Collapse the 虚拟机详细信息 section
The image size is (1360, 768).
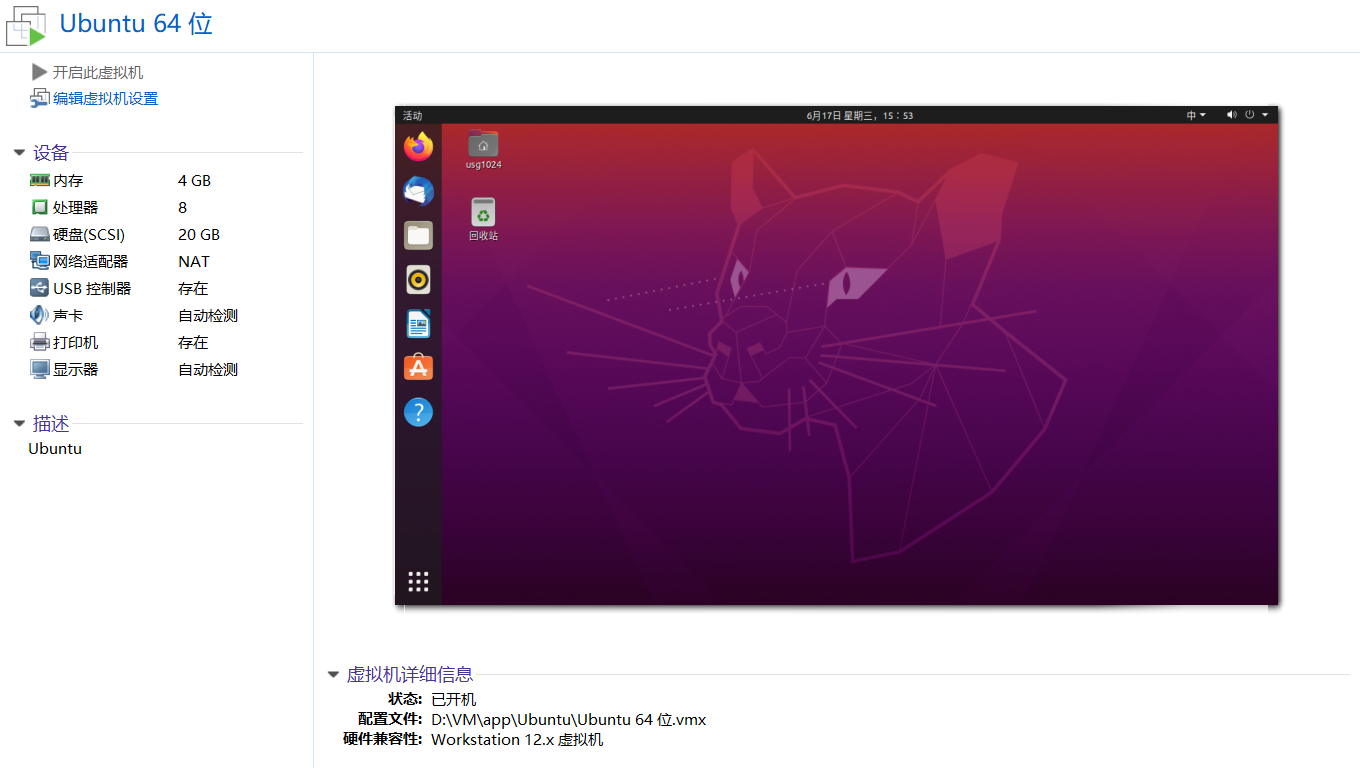coord(333,675)
